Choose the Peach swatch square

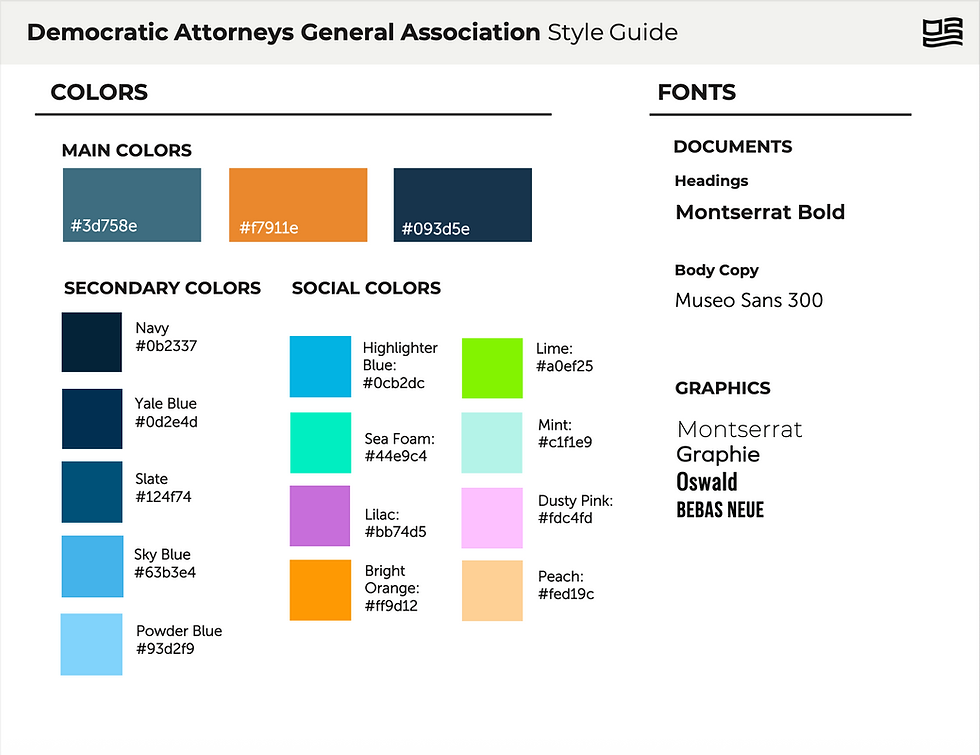tap(492, 591)
